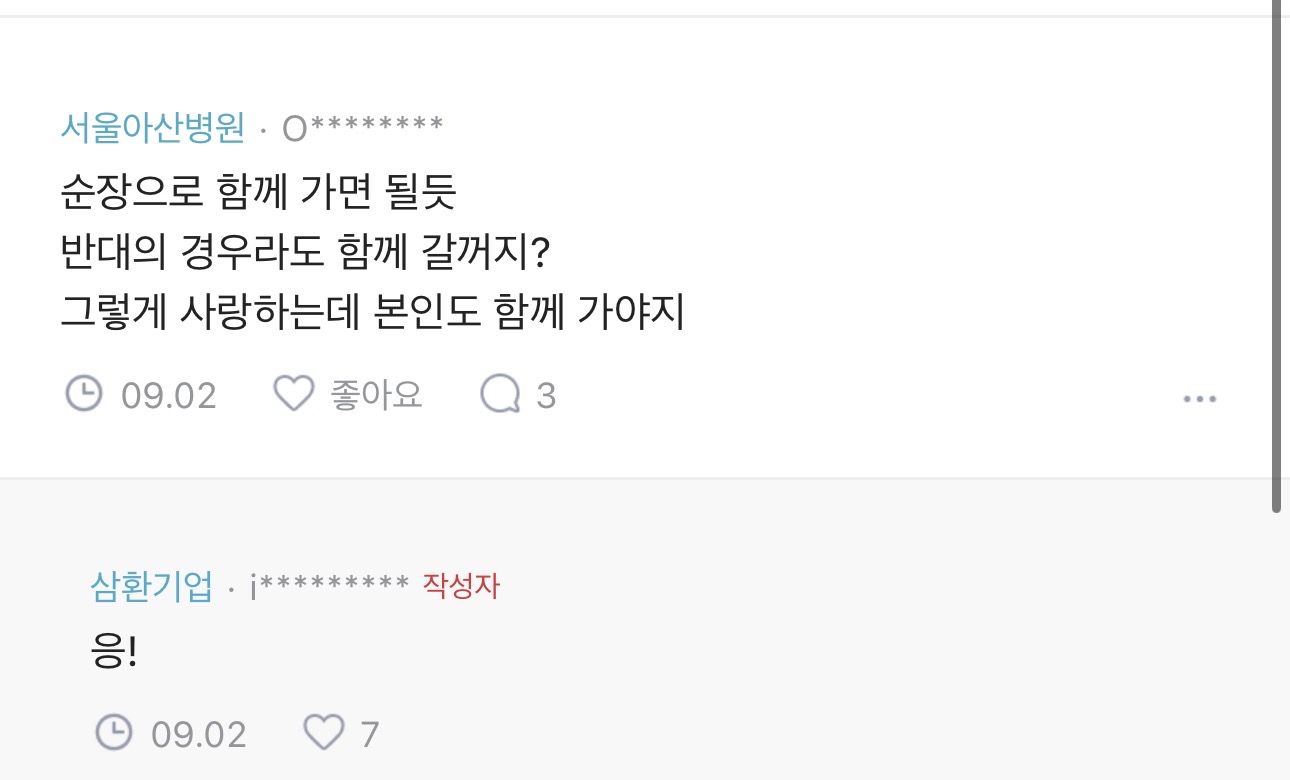Click the masked username i*********

[x=329, y=587]
